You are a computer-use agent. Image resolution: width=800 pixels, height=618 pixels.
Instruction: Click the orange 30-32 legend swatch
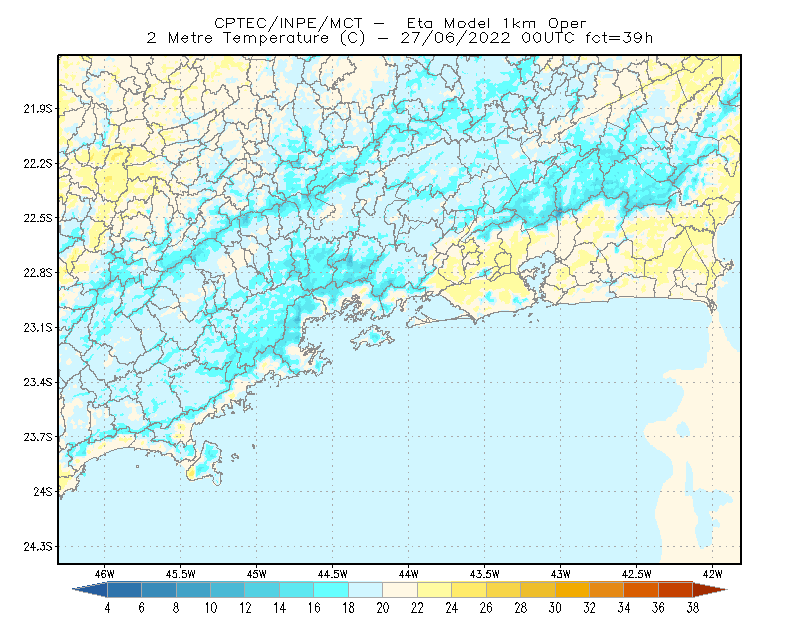click(572, 590)
